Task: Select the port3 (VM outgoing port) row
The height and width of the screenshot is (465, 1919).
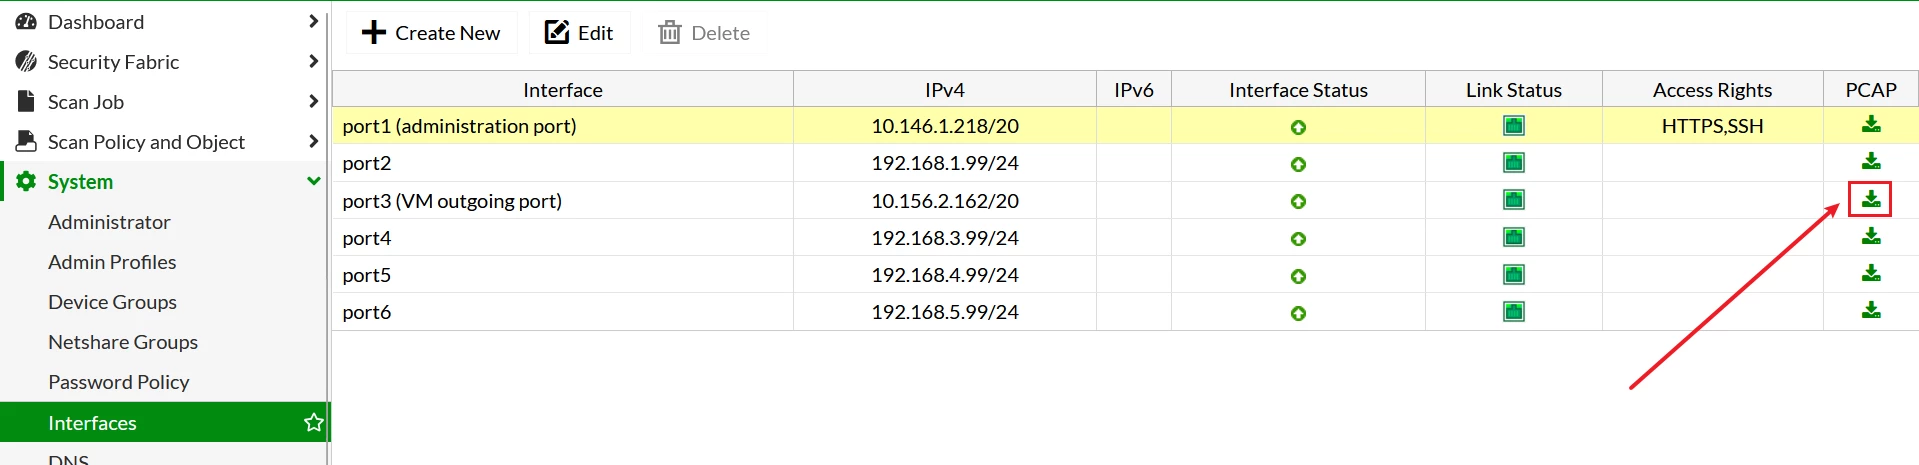Action: coord(1125,200)
